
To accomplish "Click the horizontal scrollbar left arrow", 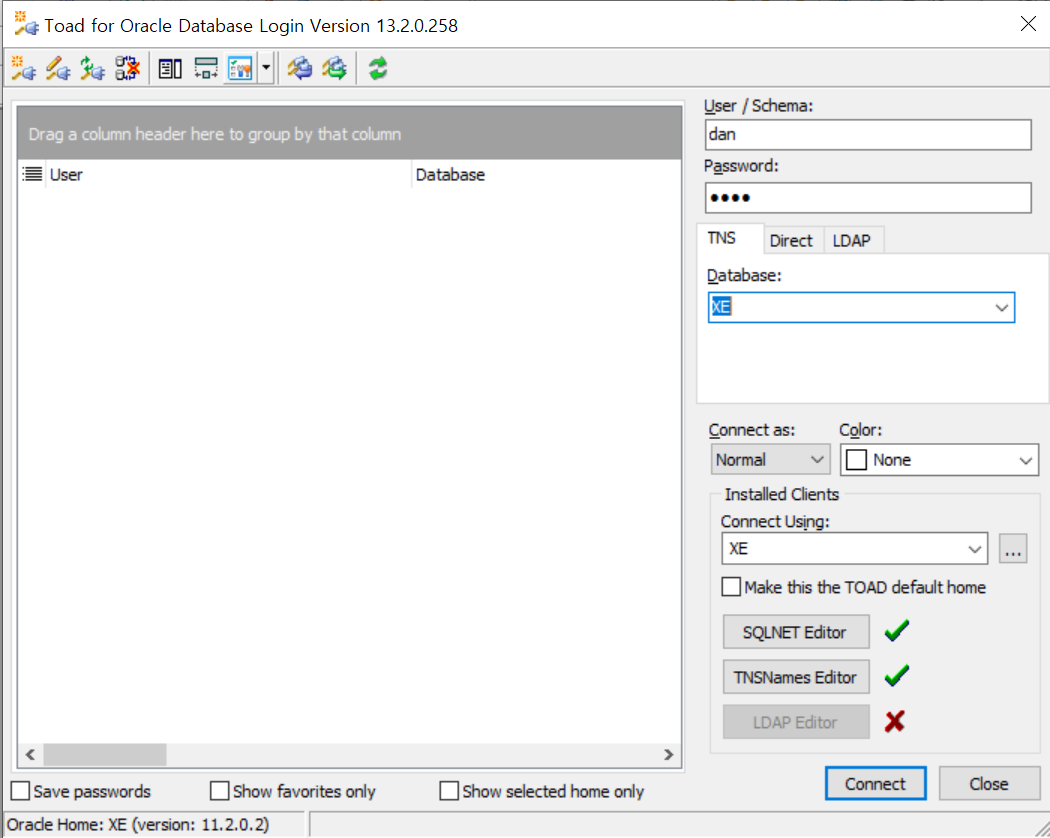I will pos(30,754).
